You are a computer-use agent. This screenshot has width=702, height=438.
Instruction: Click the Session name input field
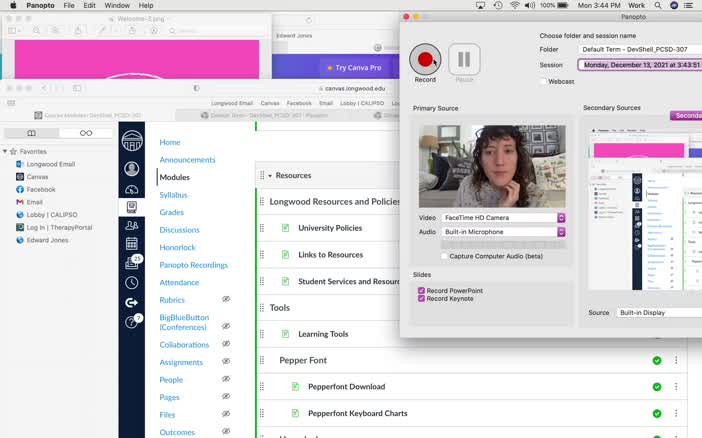(x=640, y=65)
